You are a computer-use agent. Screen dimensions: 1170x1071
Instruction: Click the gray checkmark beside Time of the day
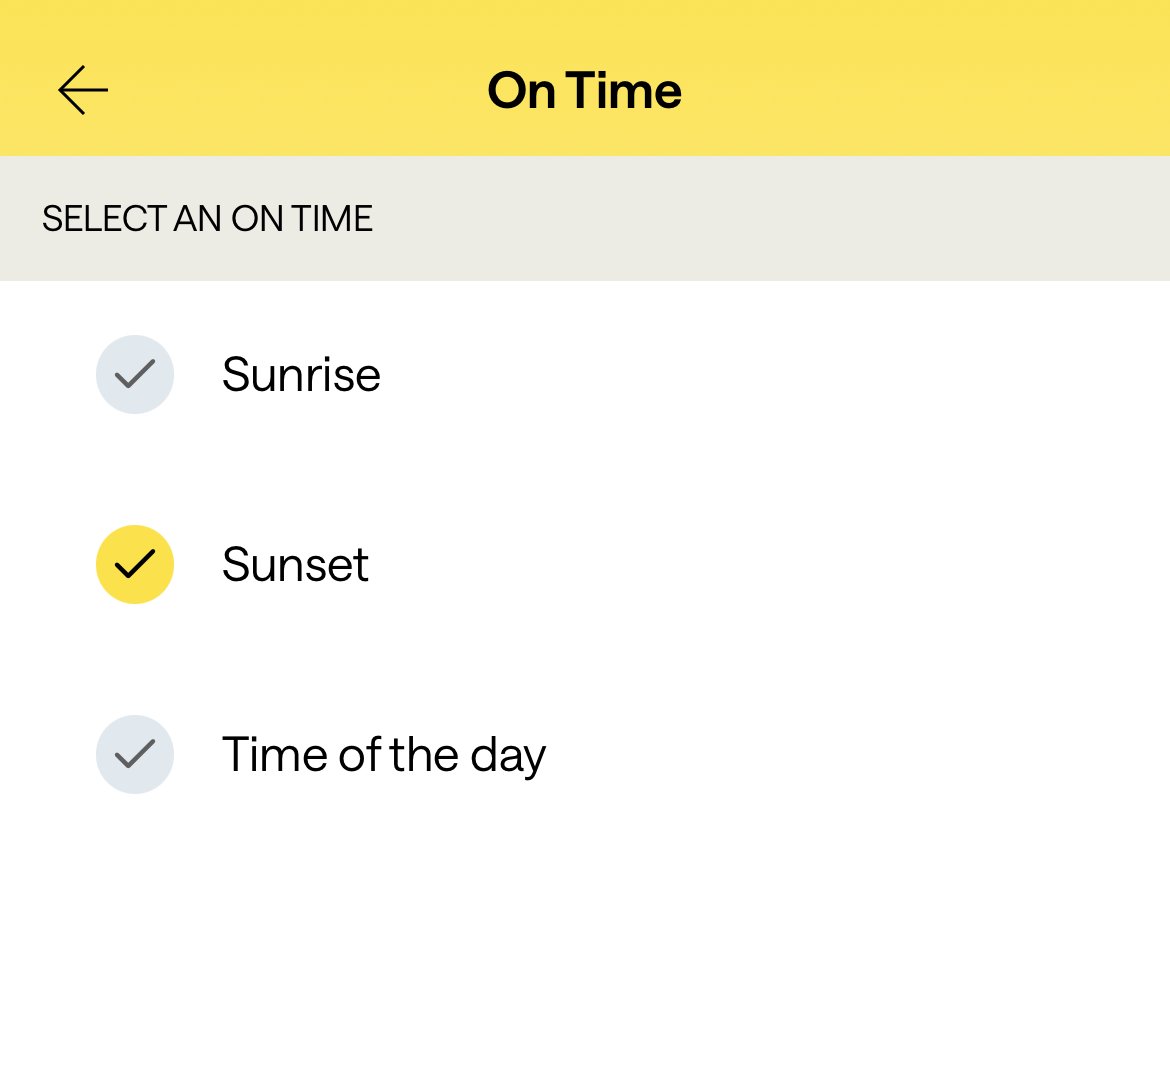pos(135,754)
